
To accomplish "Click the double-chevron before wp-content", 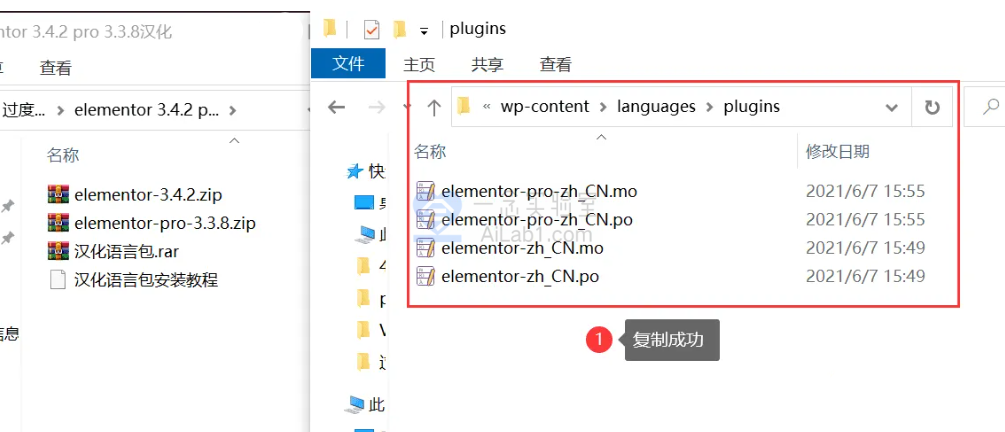I will [487, 107].
